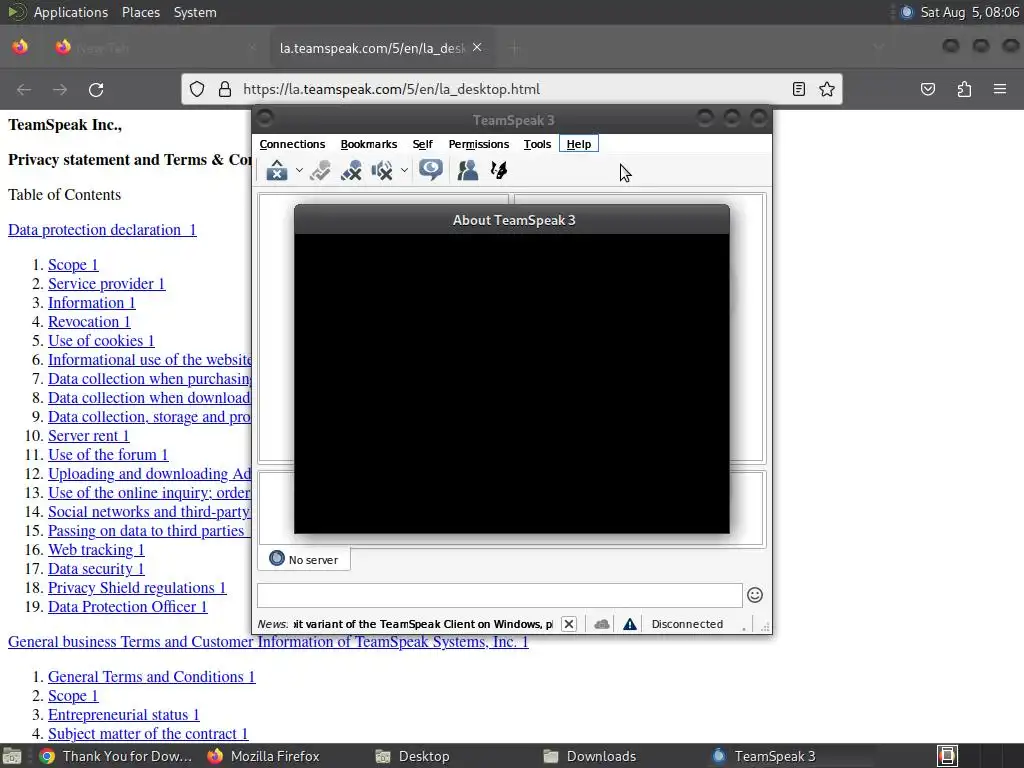Open the Subject matter of the contract 1 link

(x=148, y=734)
